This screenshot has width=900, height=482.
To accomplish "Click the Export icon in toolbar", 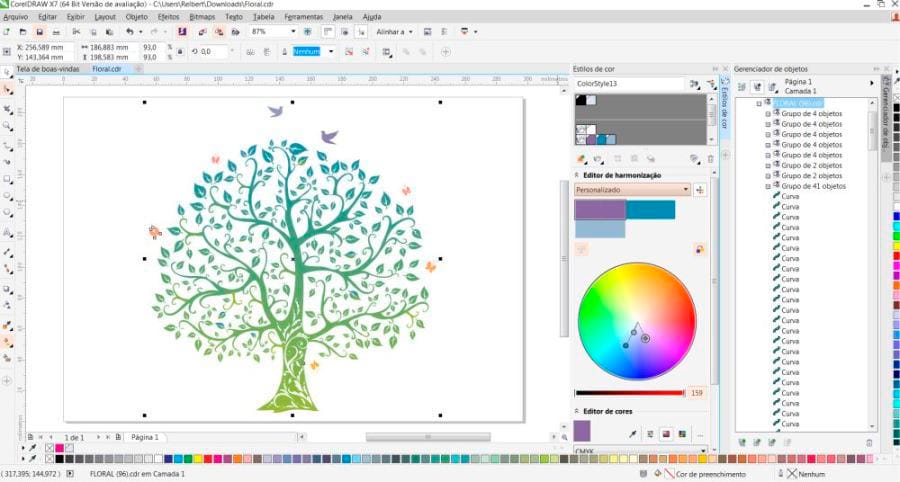I will (x=219, y=32).
